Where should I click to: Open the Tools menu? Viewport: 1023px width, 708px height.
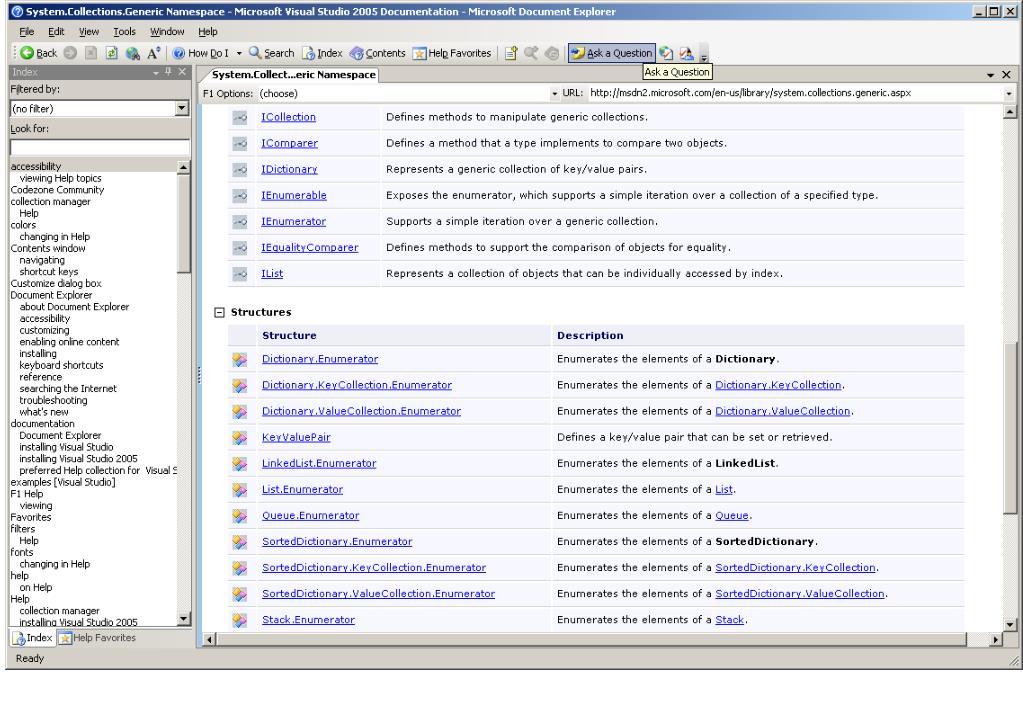[x=124, y=31]
